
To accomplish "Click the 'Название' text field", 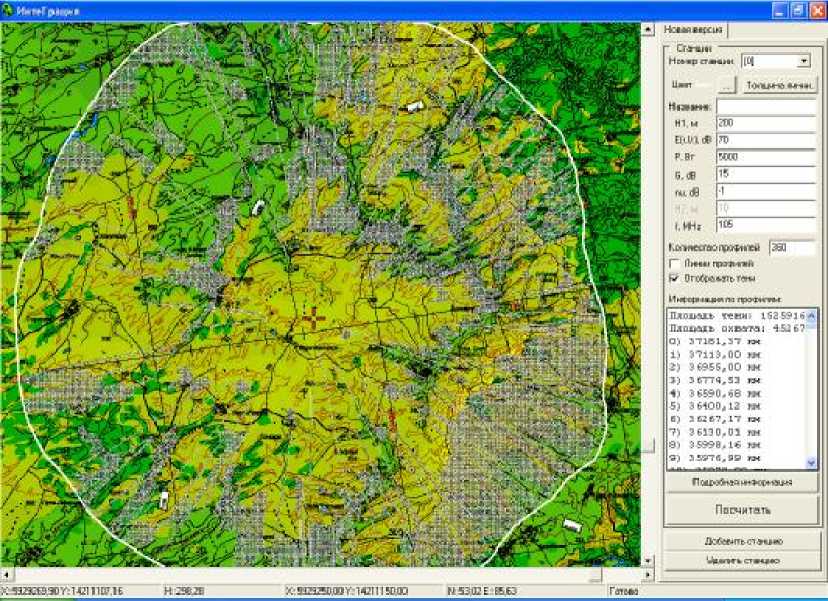I will (x=766, y=106).
